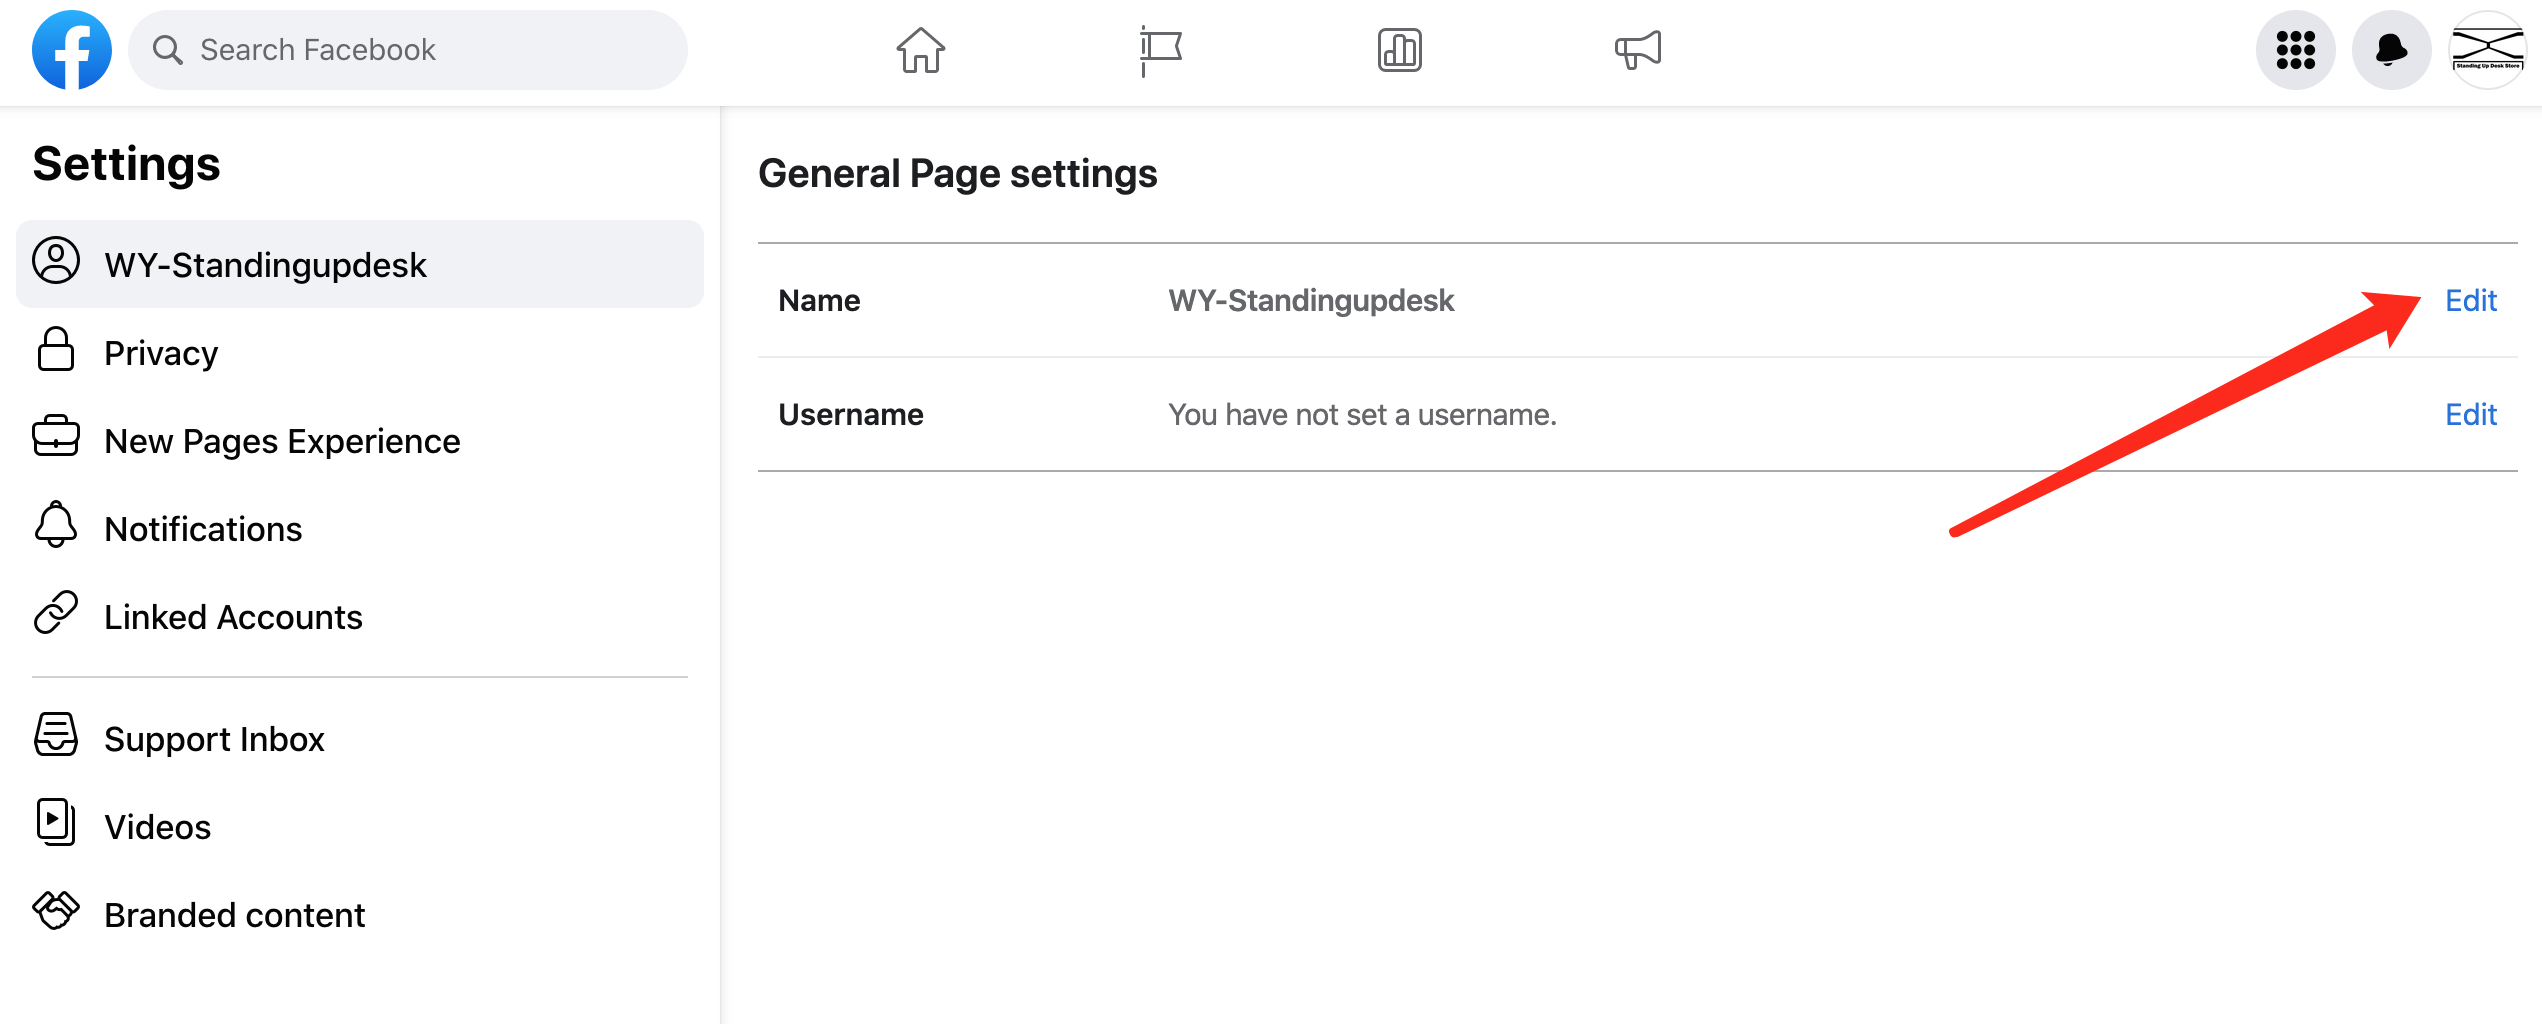Open Videos settings

point(158,827)
